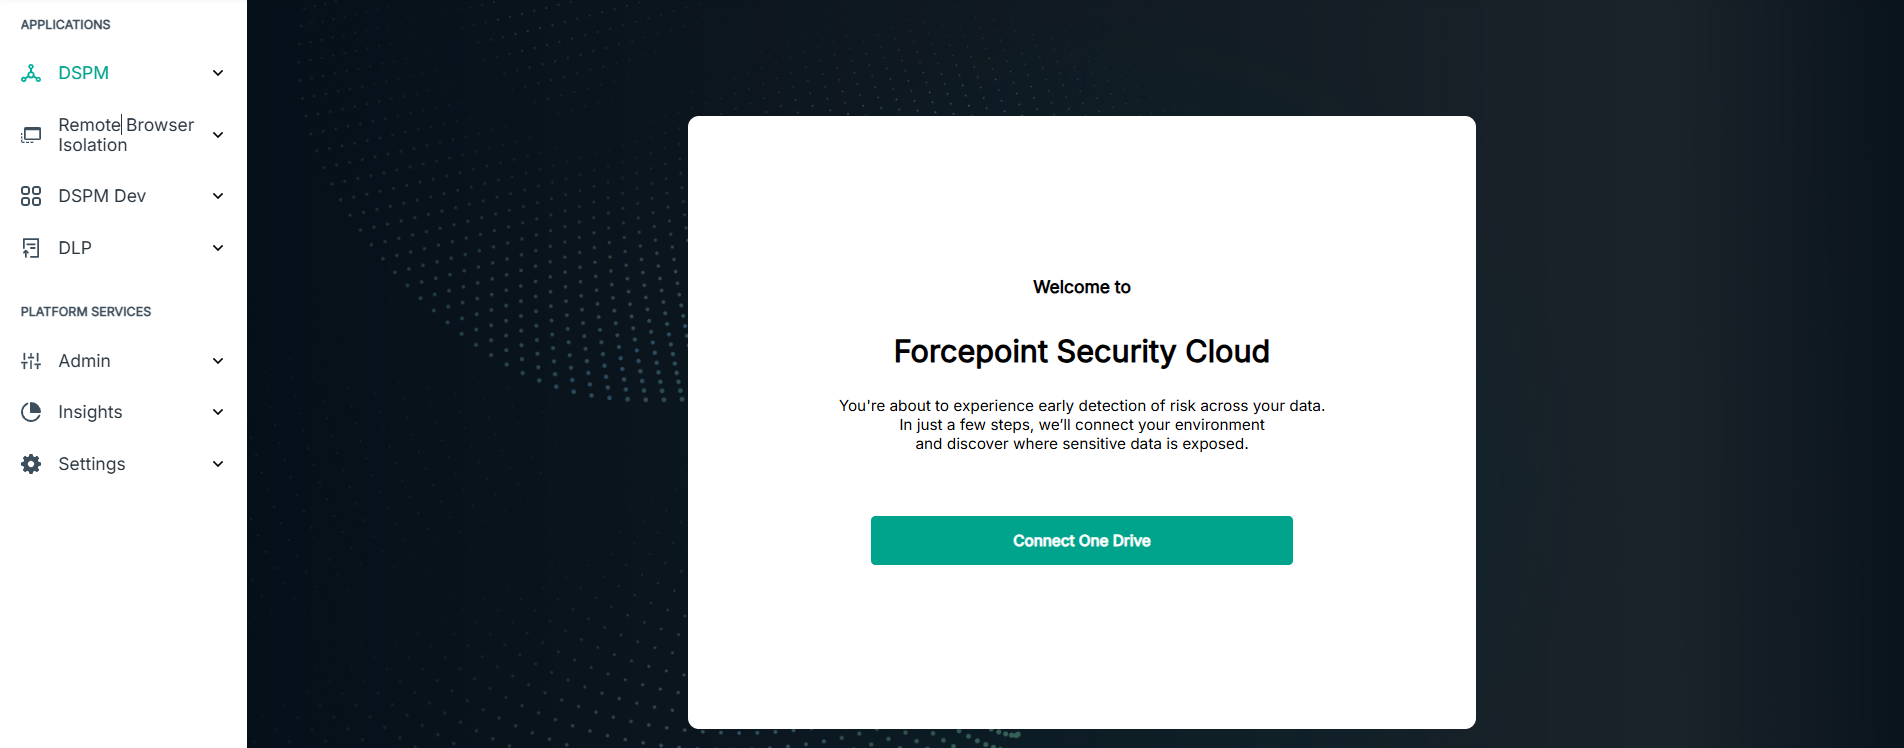Click the Remote Browser Isolation screen icon
Image resolution: width=1904 pixels, height=748 pixels.
pos(31,135)
